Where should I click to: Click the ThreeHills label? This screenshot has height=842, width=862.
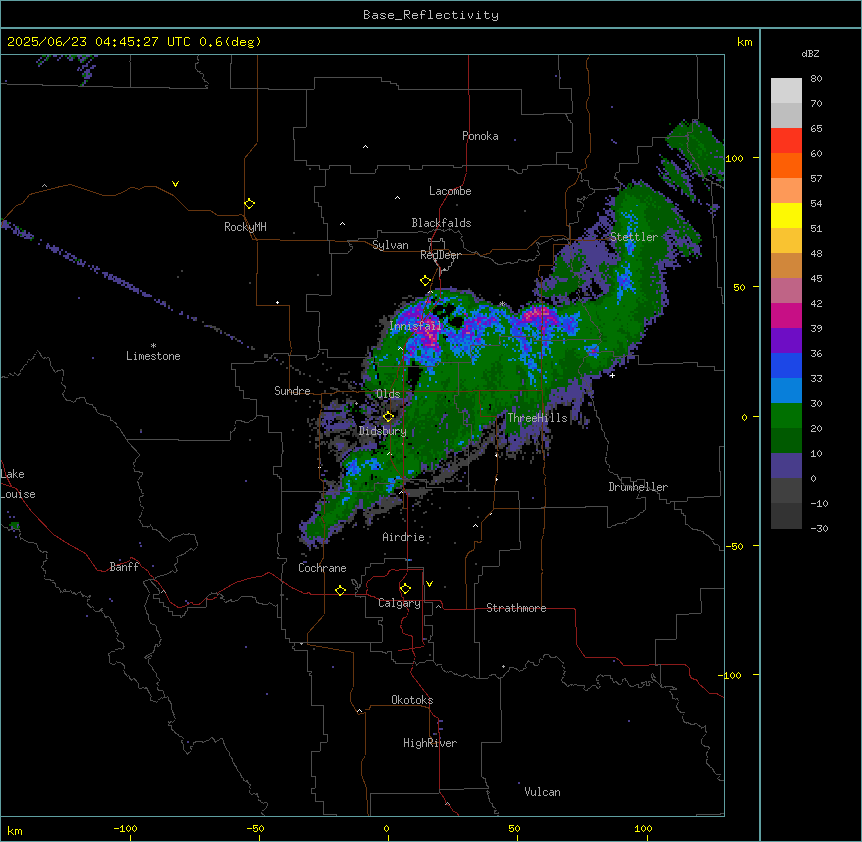(538, 418)
